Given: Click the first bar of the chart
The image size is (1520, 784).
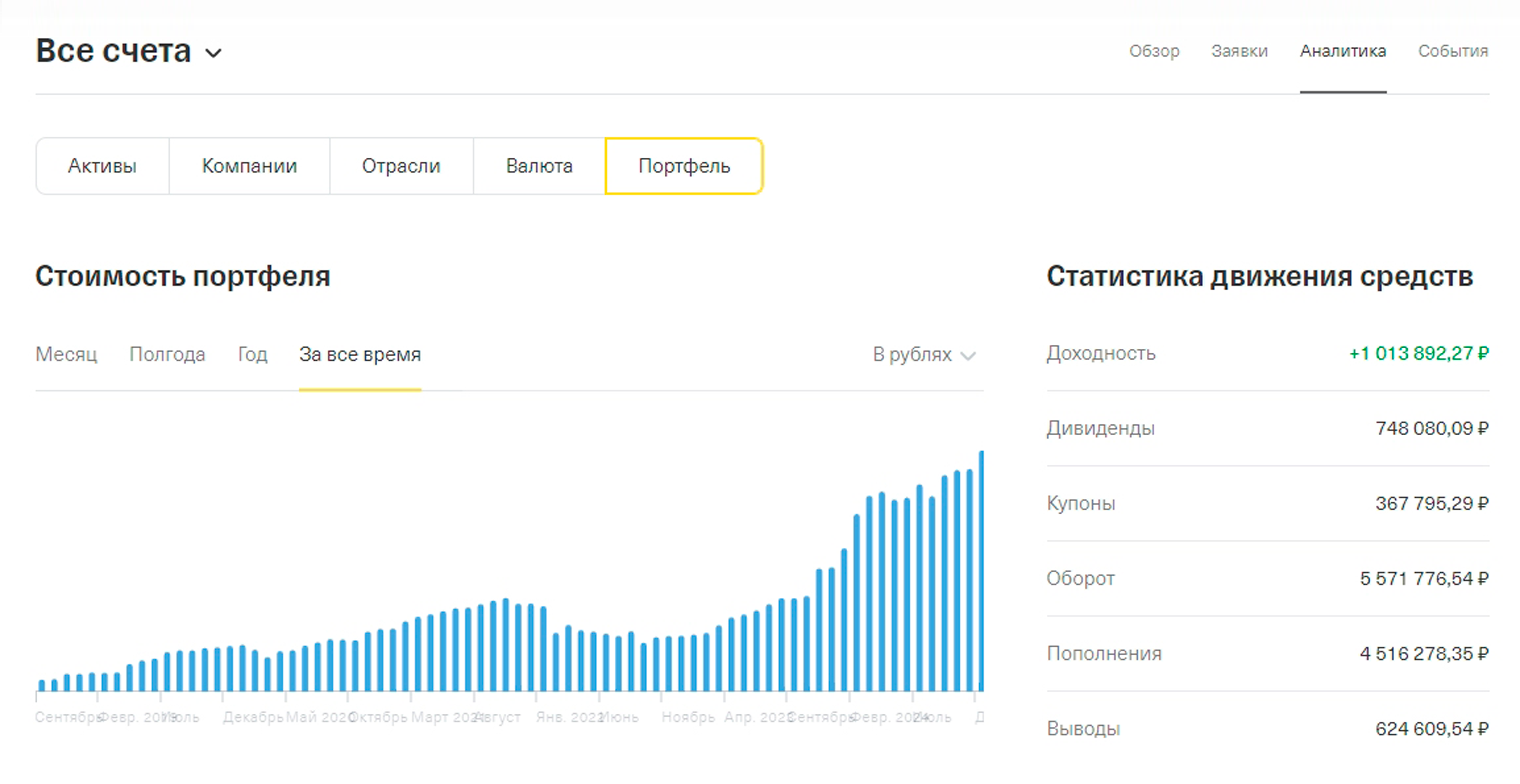Looking at the screenshot, I should click(x=42, y=686).
